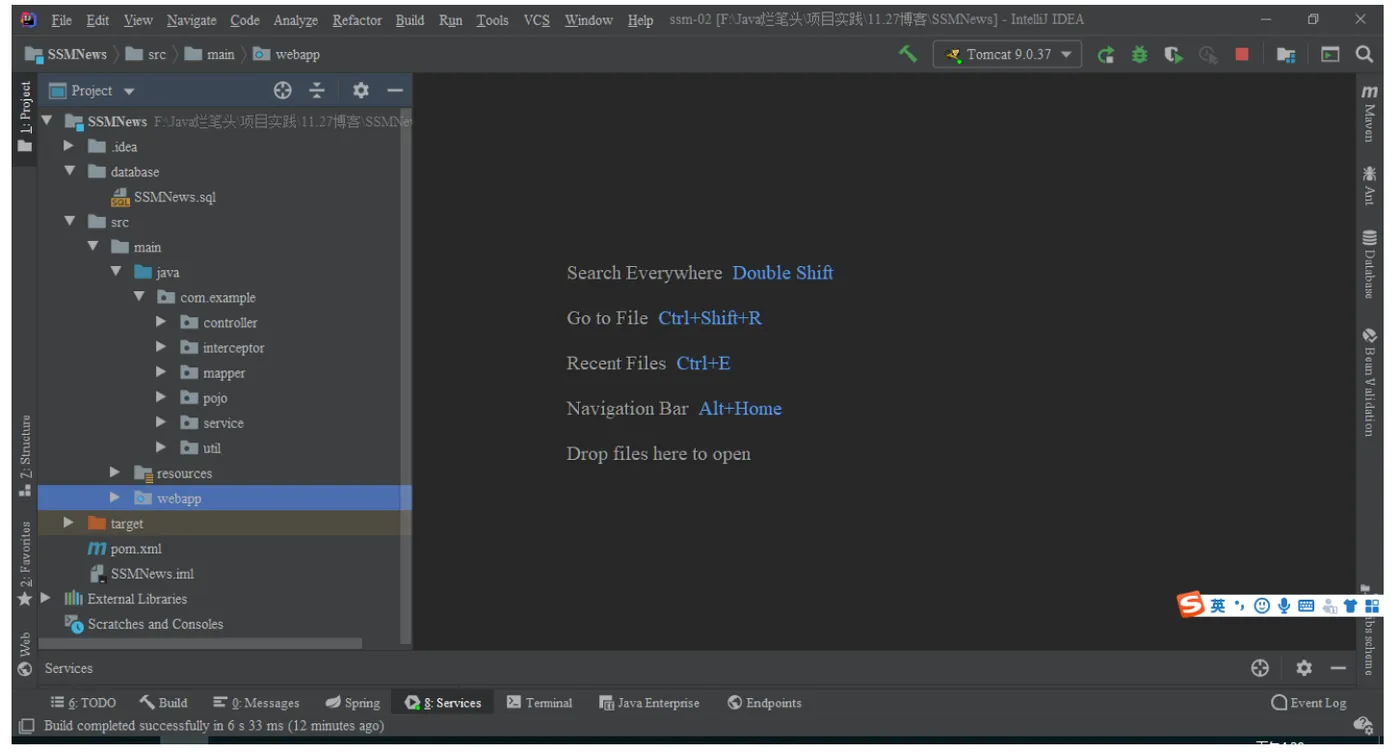The height and width of the screenshot is (753, 1400).
Task: Collapse the src folder
Action: 69,221
